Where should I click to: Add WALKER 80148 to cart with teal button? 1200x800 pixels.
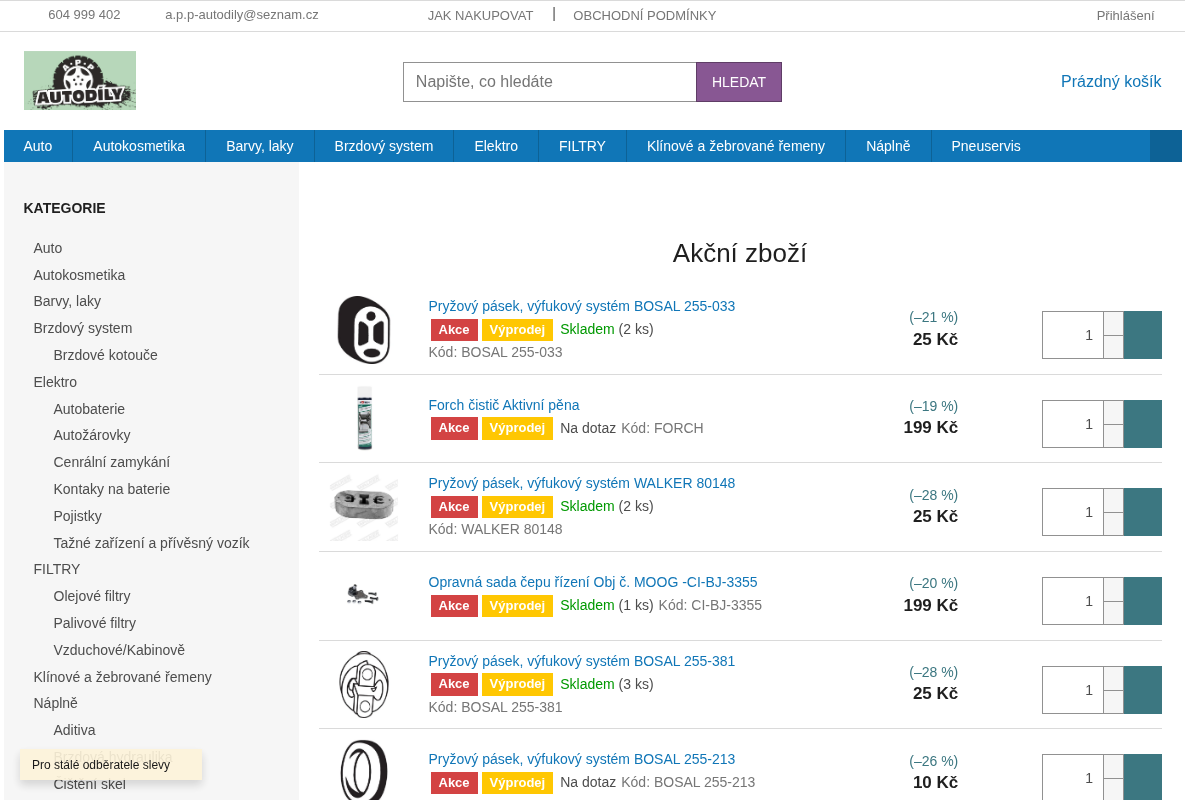pos(1143,512)
